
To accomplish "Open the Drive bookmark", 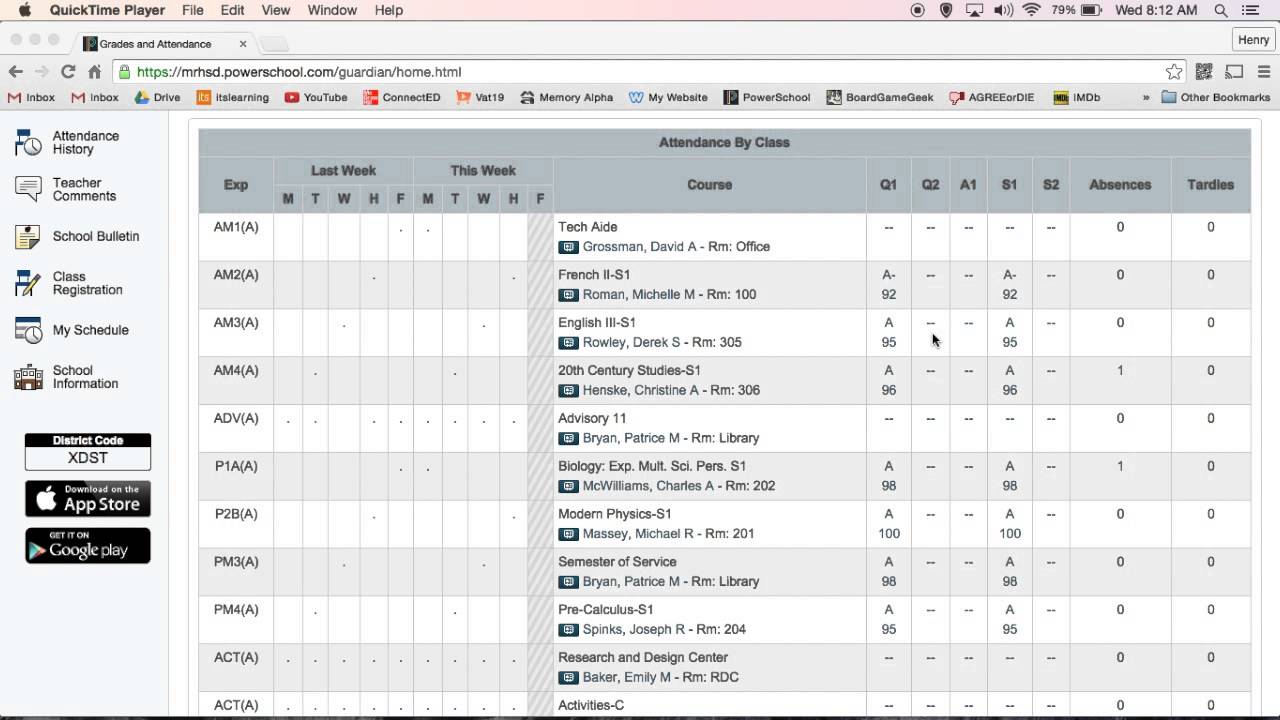I will pos(157,98).
